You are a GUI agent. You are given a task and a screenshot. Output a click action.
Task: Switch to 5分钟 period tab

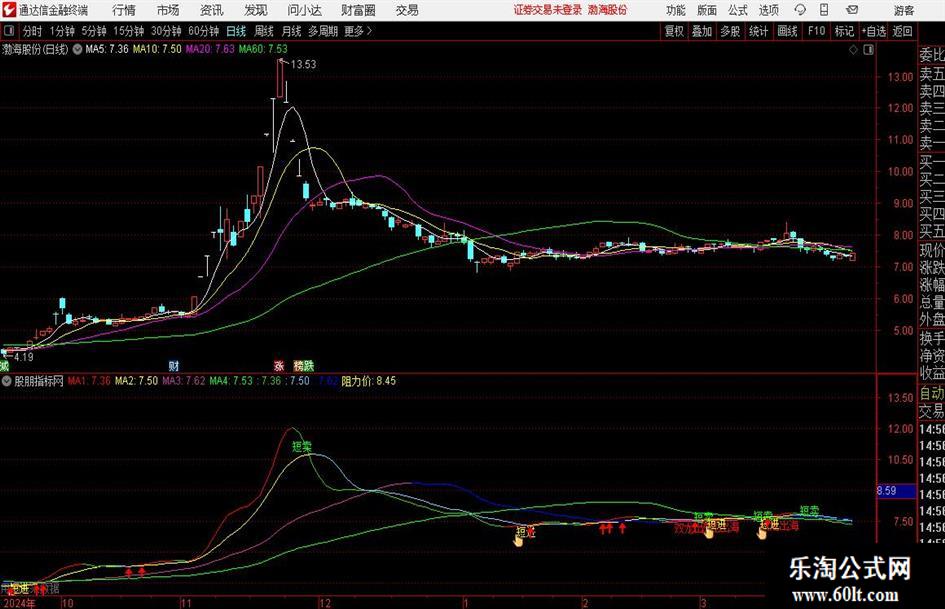click(93, 31)
